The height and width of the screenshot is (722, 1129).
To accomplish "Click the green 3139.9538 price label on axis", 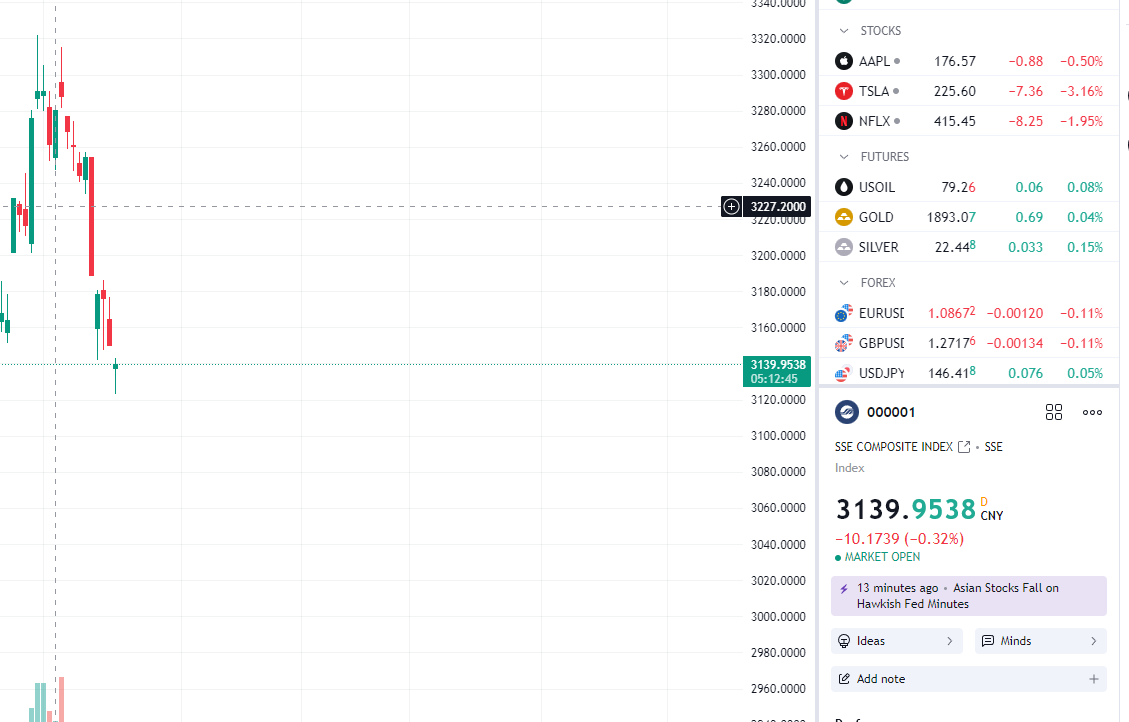I will (777, 371).
